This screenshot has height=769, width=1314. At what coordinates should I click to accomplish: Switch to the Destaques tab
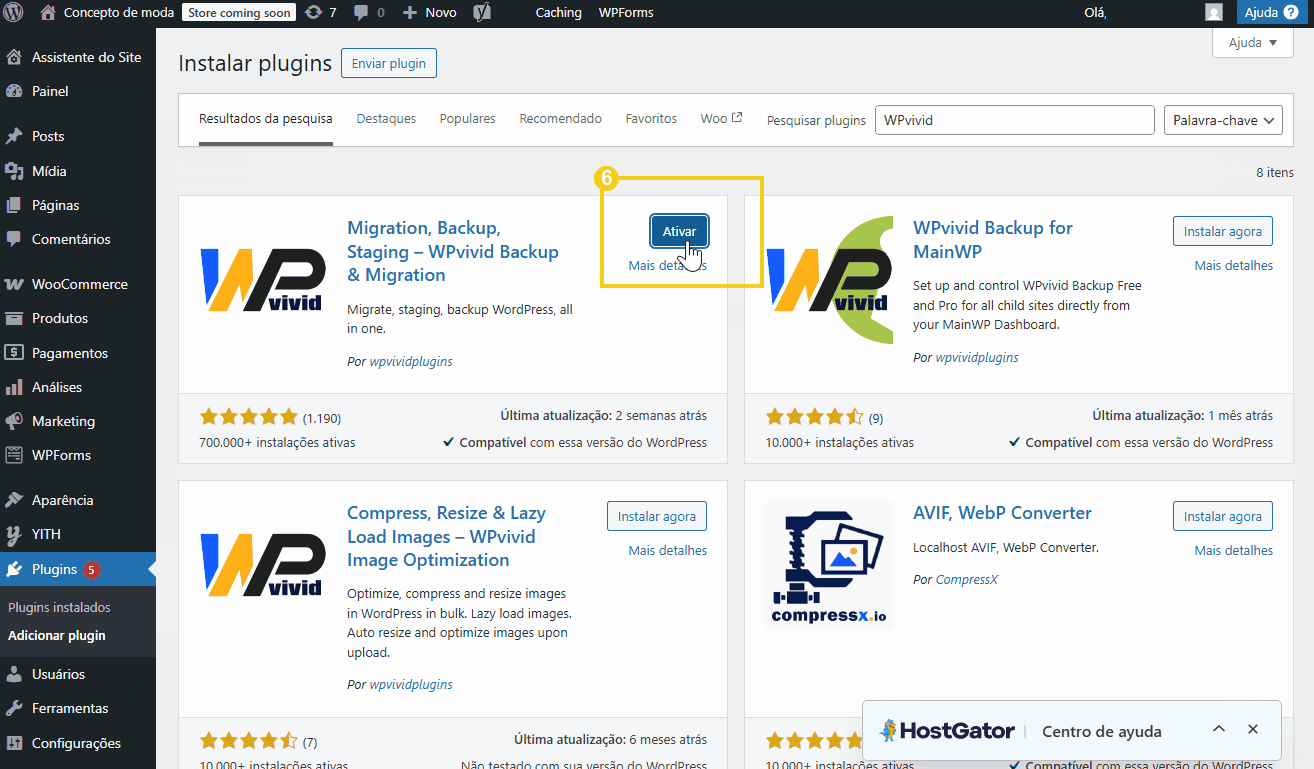coord(386,119)
